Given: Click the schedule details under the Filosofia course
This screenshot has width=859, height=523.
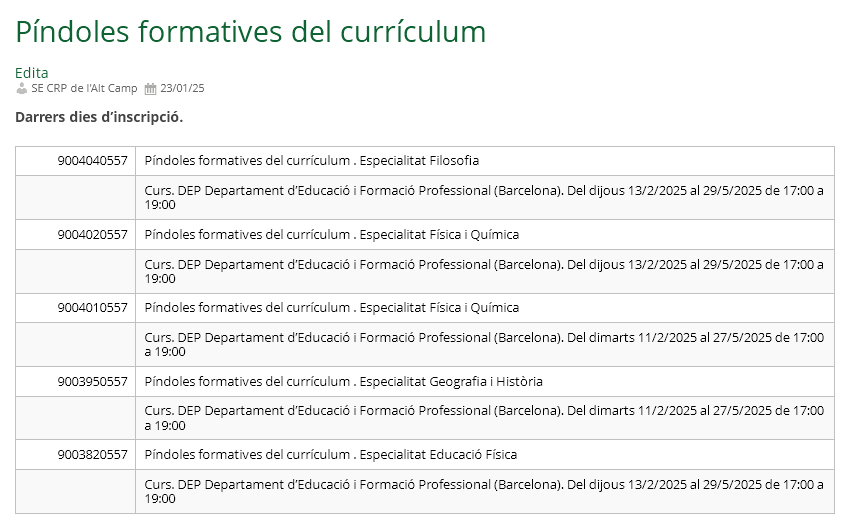Looking at the screenshot, I should (x=484, y=197).
